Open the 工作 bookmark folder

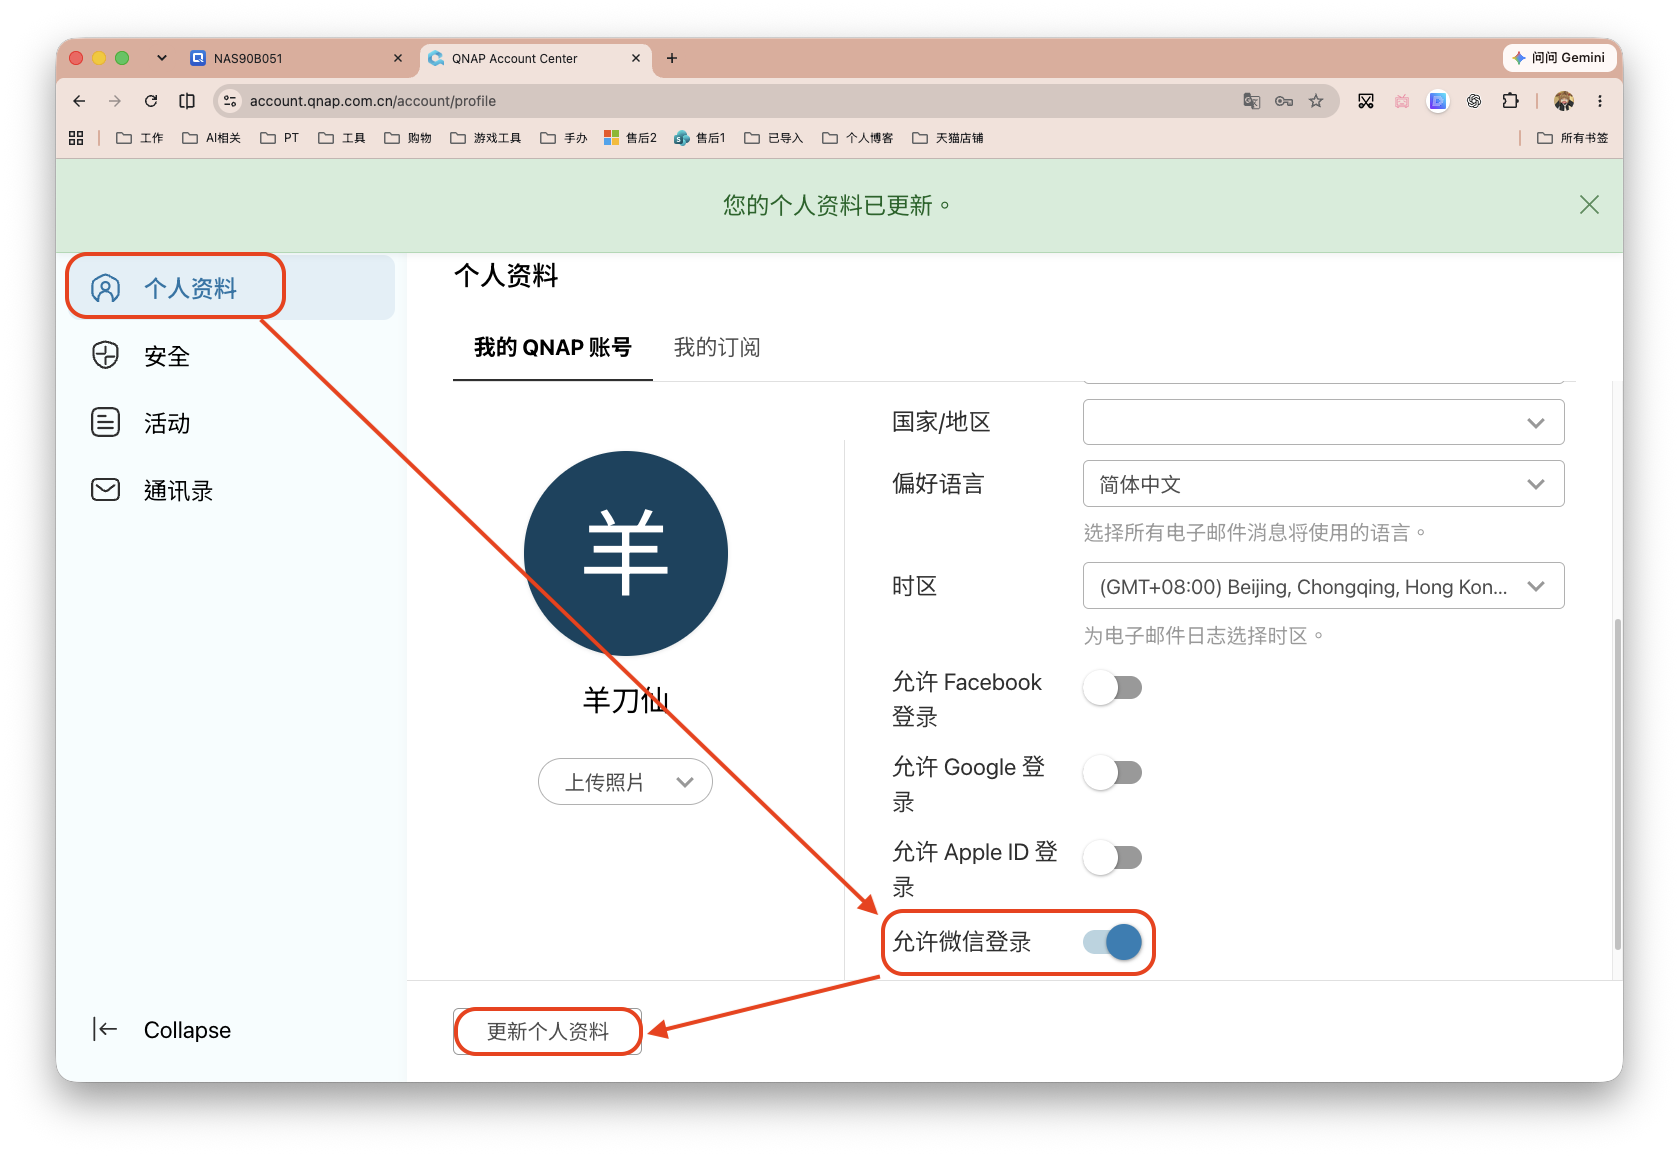(140, 138)
